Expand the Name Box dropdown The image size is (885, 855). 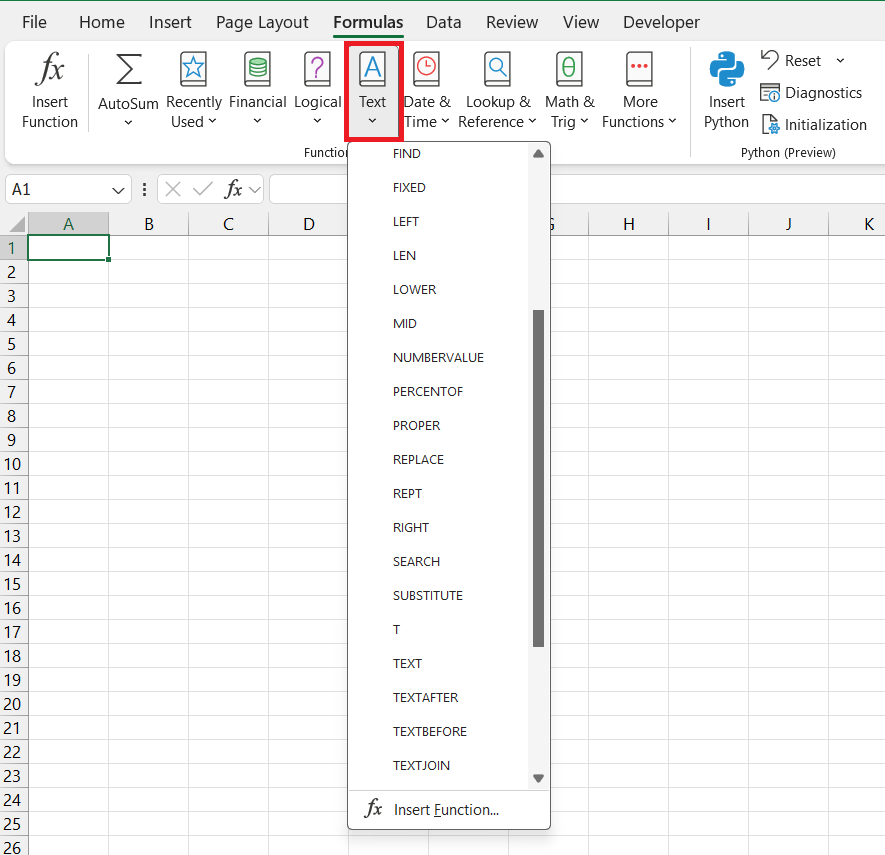click(116, 188)
